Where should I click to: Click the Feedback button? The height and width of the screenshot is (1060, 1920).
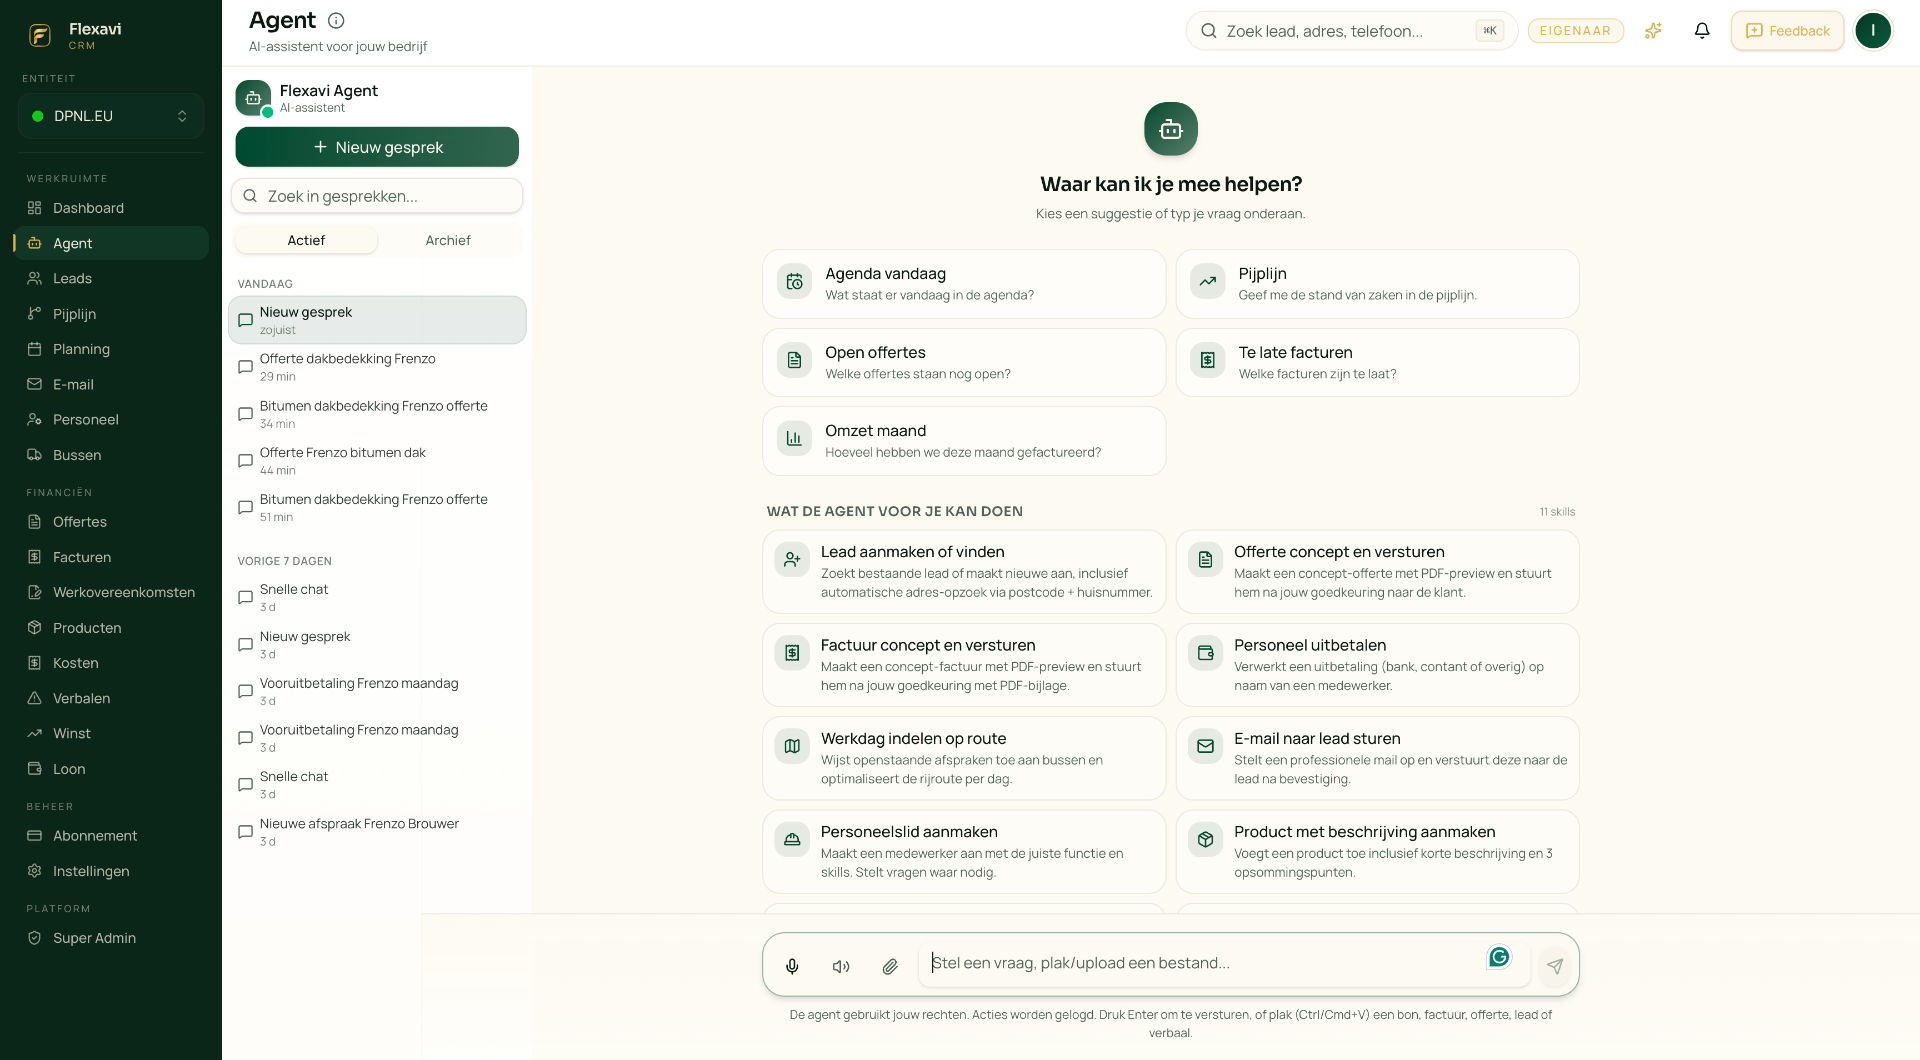click(1787, 31)
